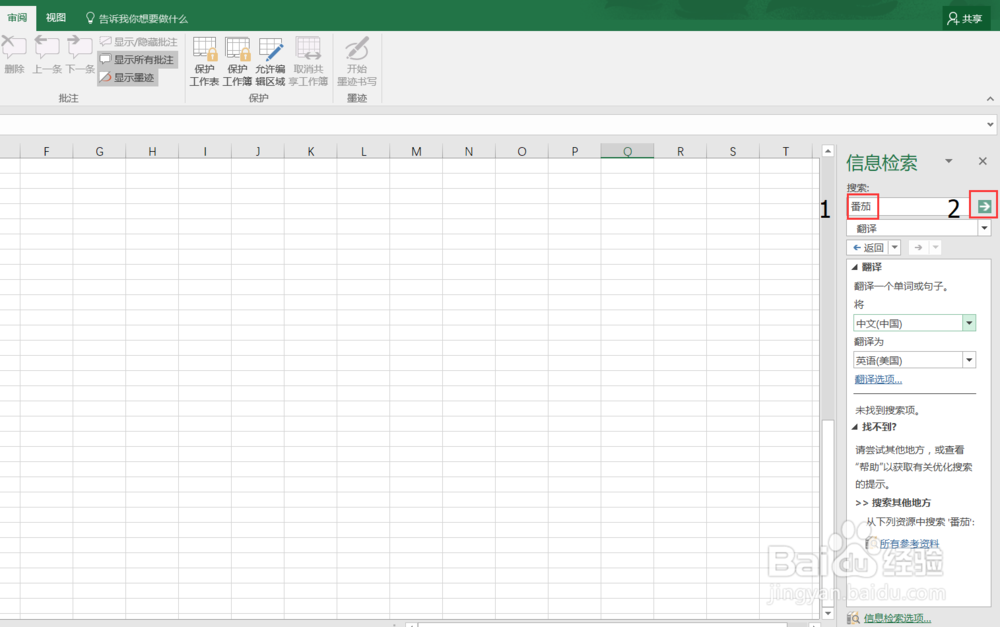
Task: Click Unshare Workbook icon
Action: pyautogui.click(x=308, y=61)
